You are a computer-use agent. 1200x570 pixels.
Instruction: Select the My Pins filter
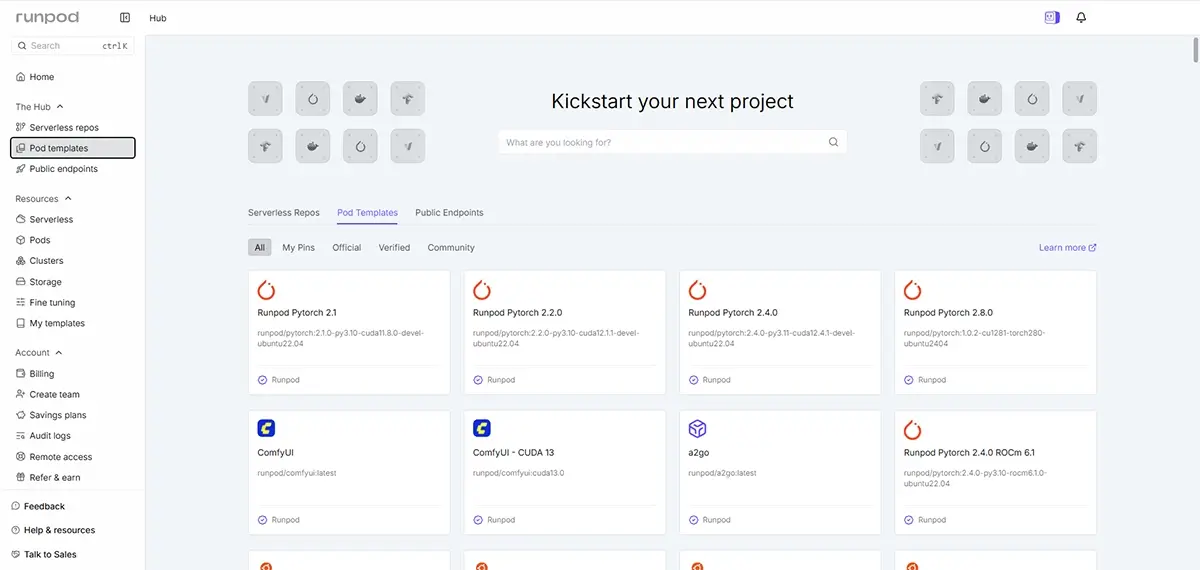(298, 248)
